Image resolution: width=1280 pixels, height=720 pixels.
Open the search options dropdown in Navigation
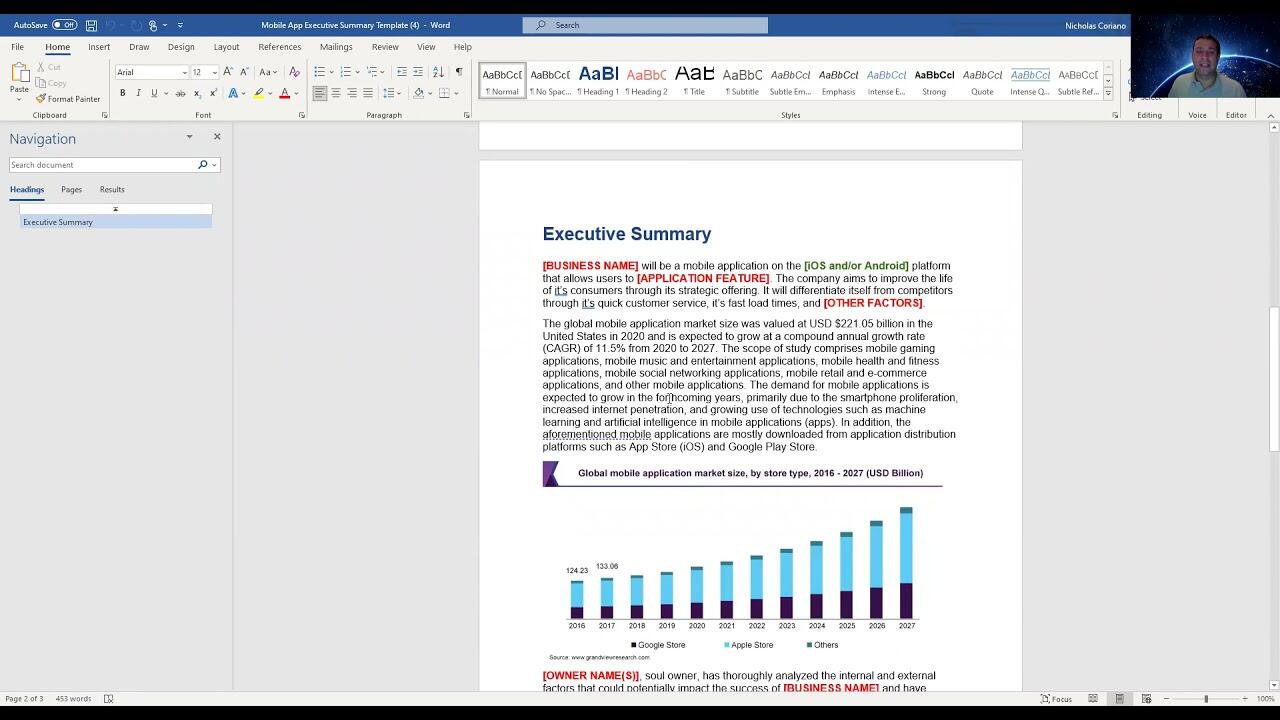[214, 165]
